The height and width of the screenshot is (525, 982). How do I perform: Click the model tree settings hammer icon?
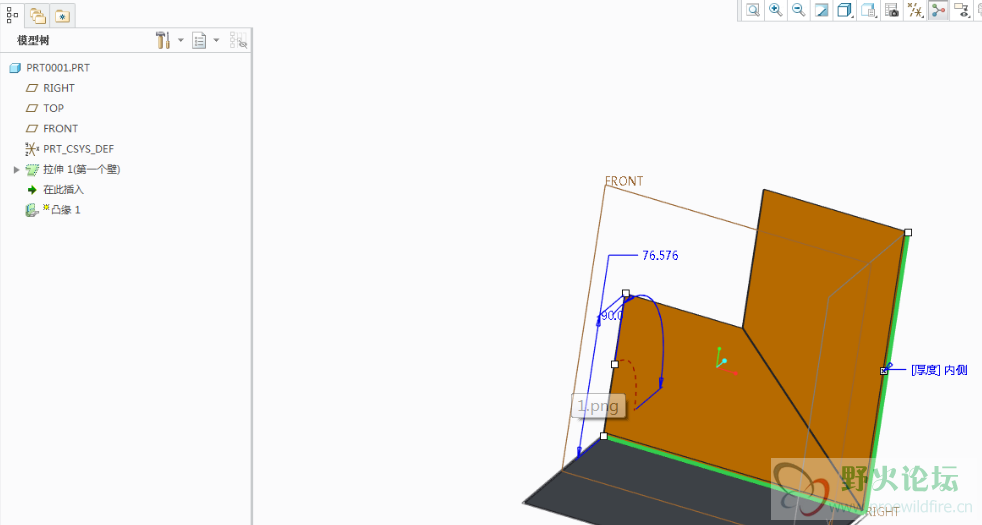163,41
